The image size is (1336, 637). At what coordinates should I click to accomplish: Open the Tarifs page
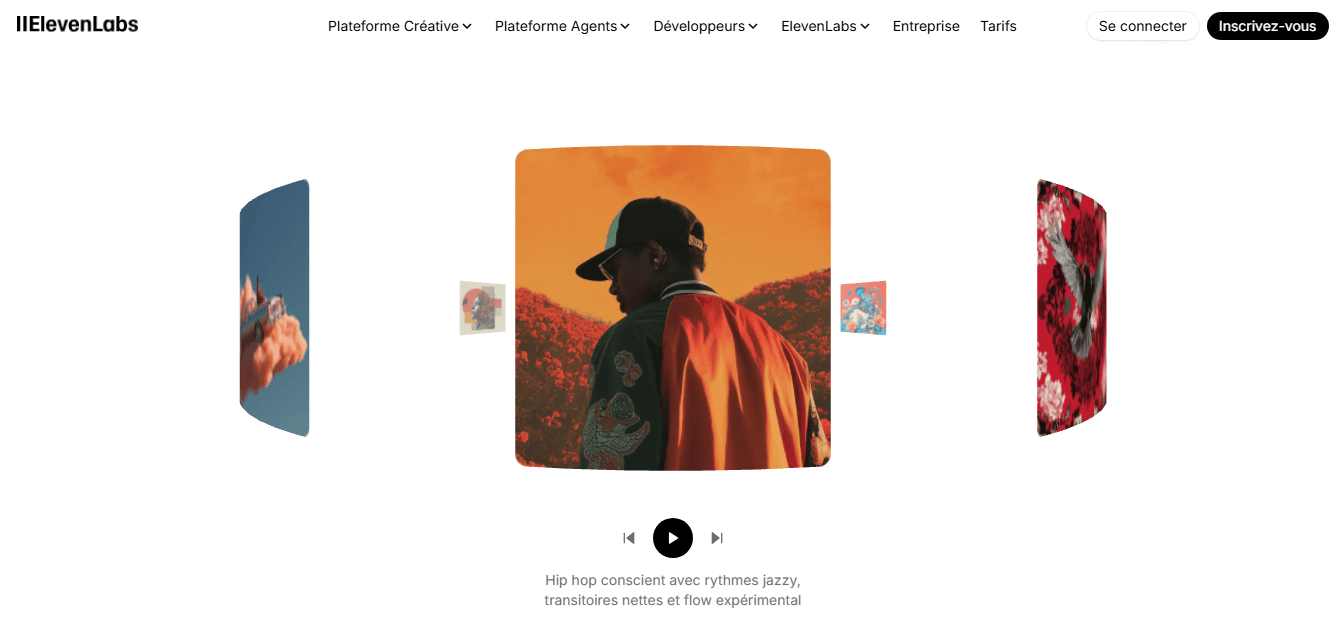[998, 26]
